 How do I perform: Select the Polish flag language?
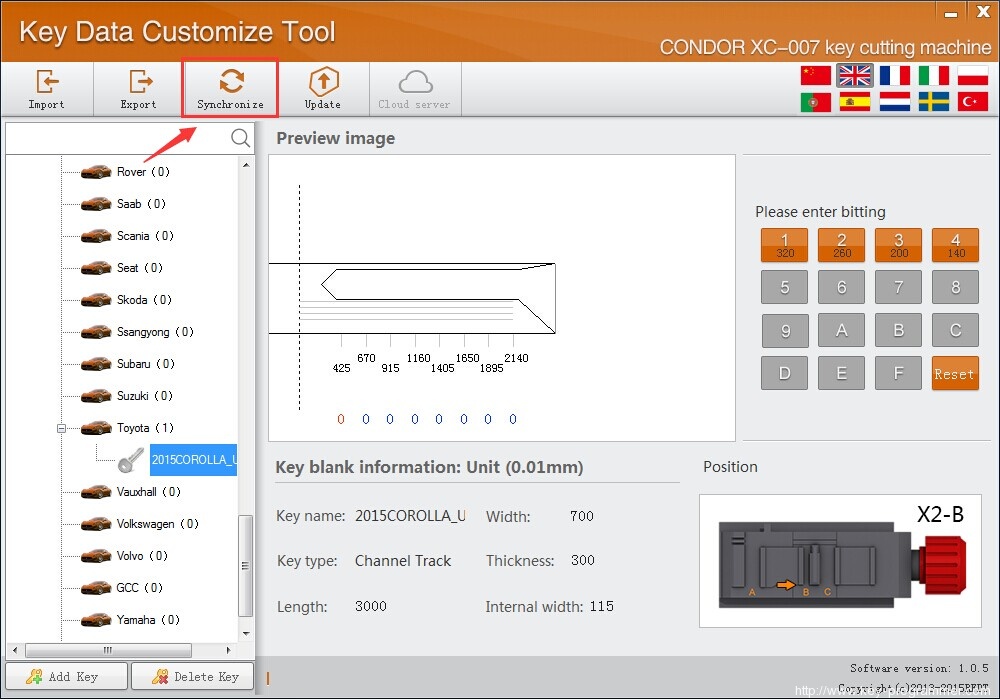tap(973, 75)
